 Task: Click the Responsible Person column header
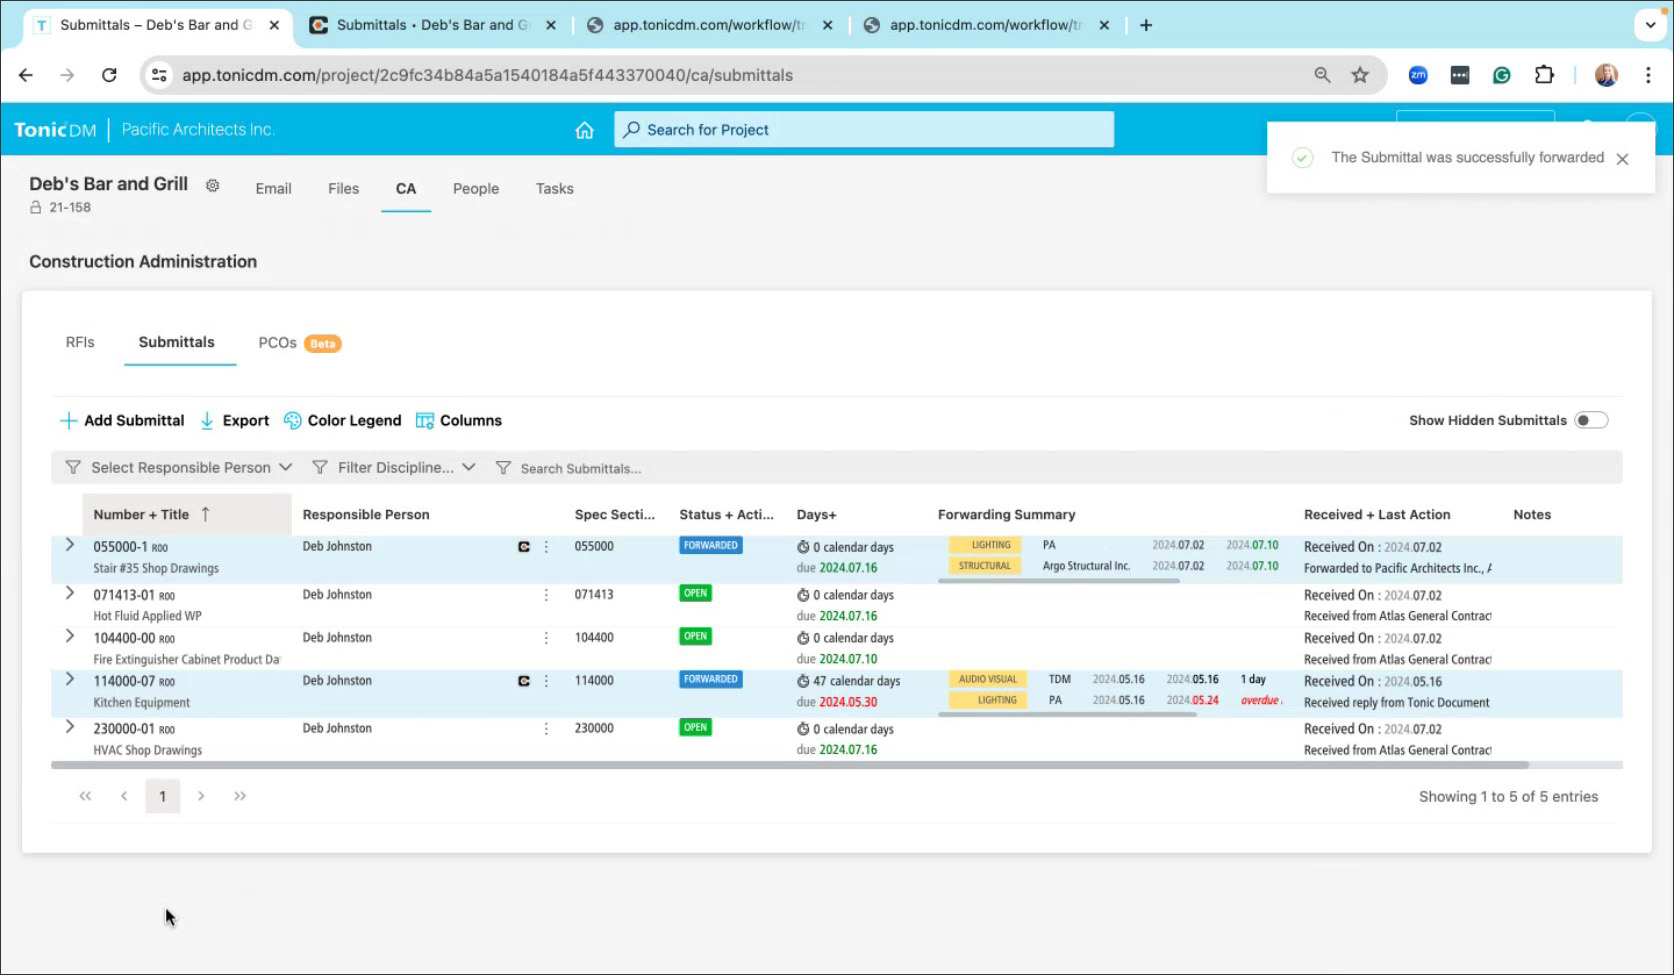366,514
